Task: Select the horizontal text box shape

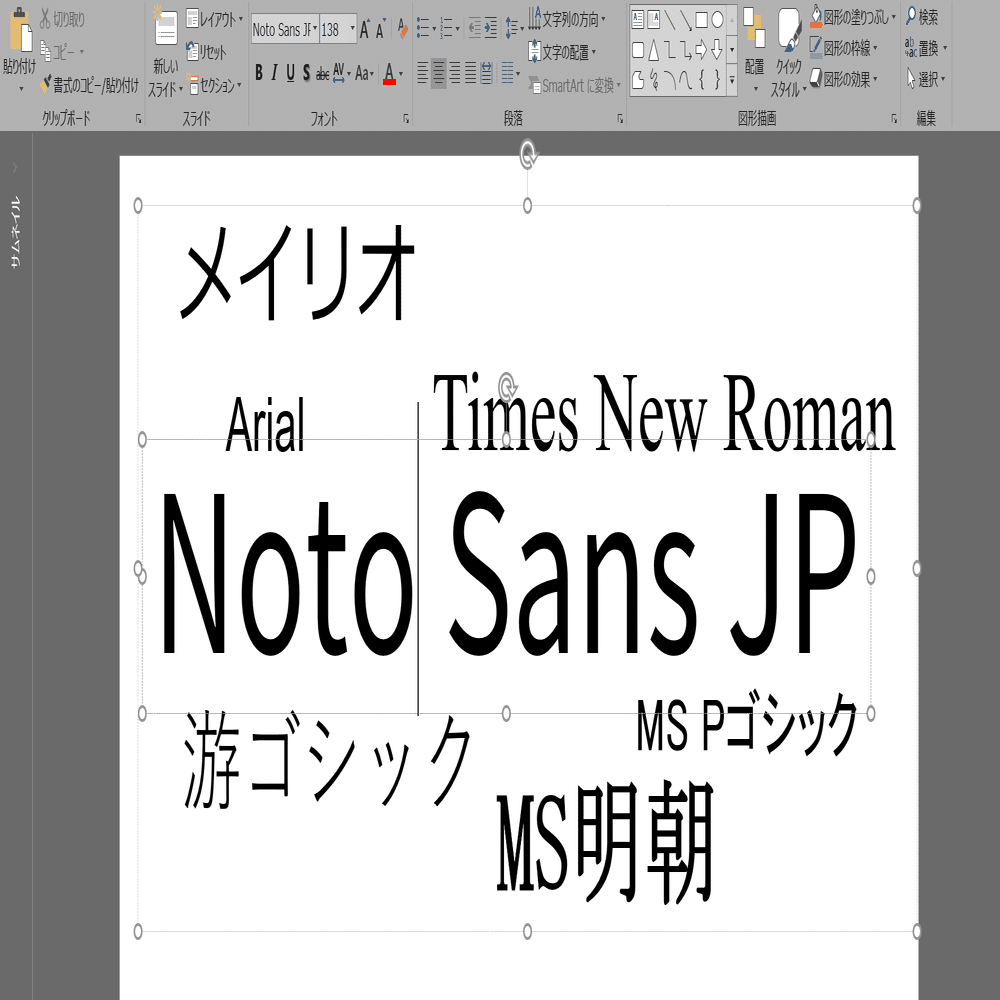Action: 638,20
